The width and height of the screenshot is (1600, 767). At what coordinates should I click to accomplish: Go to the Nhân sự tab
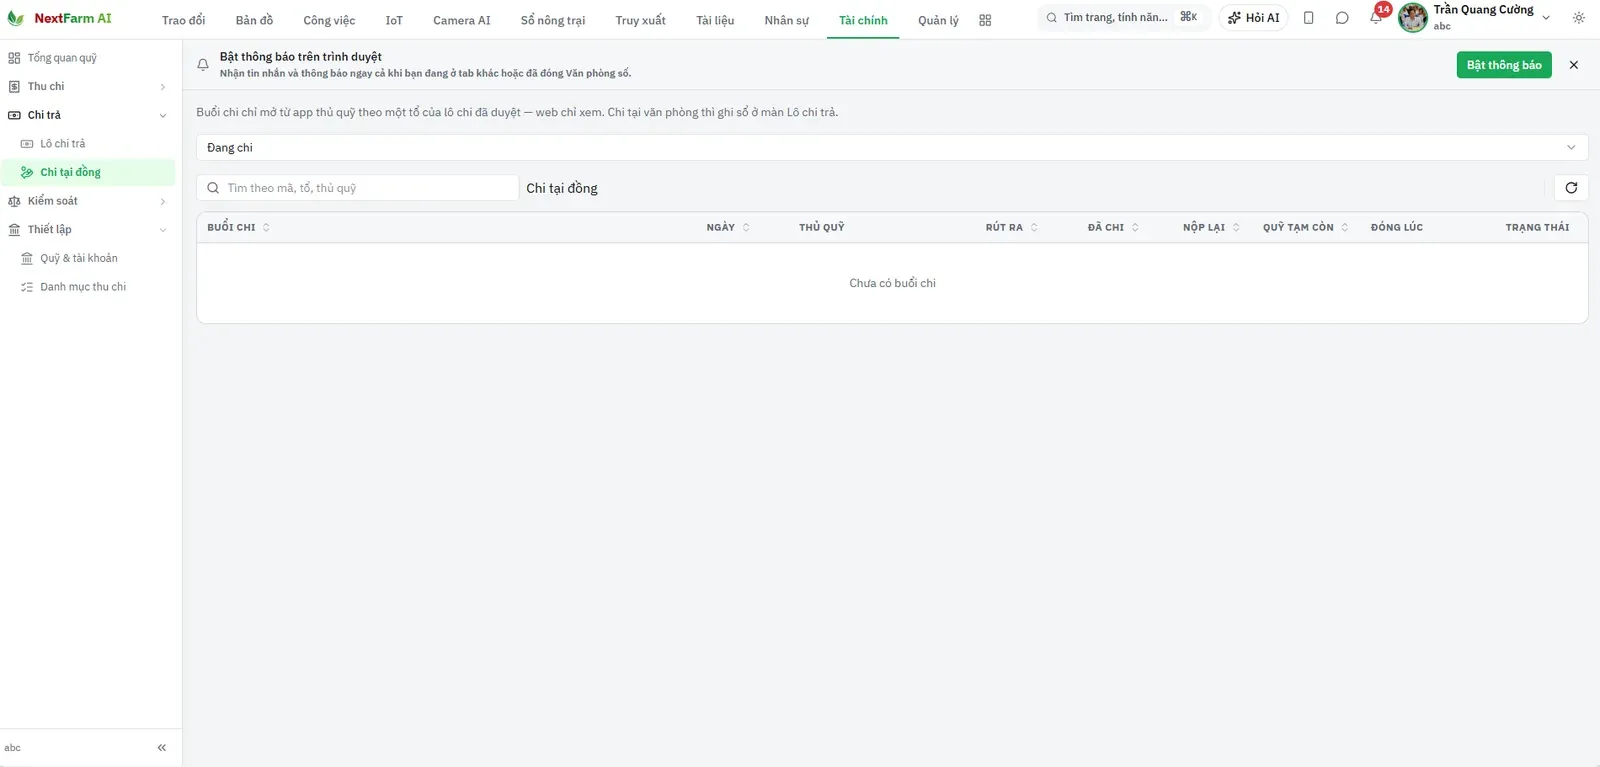point(787,20)
